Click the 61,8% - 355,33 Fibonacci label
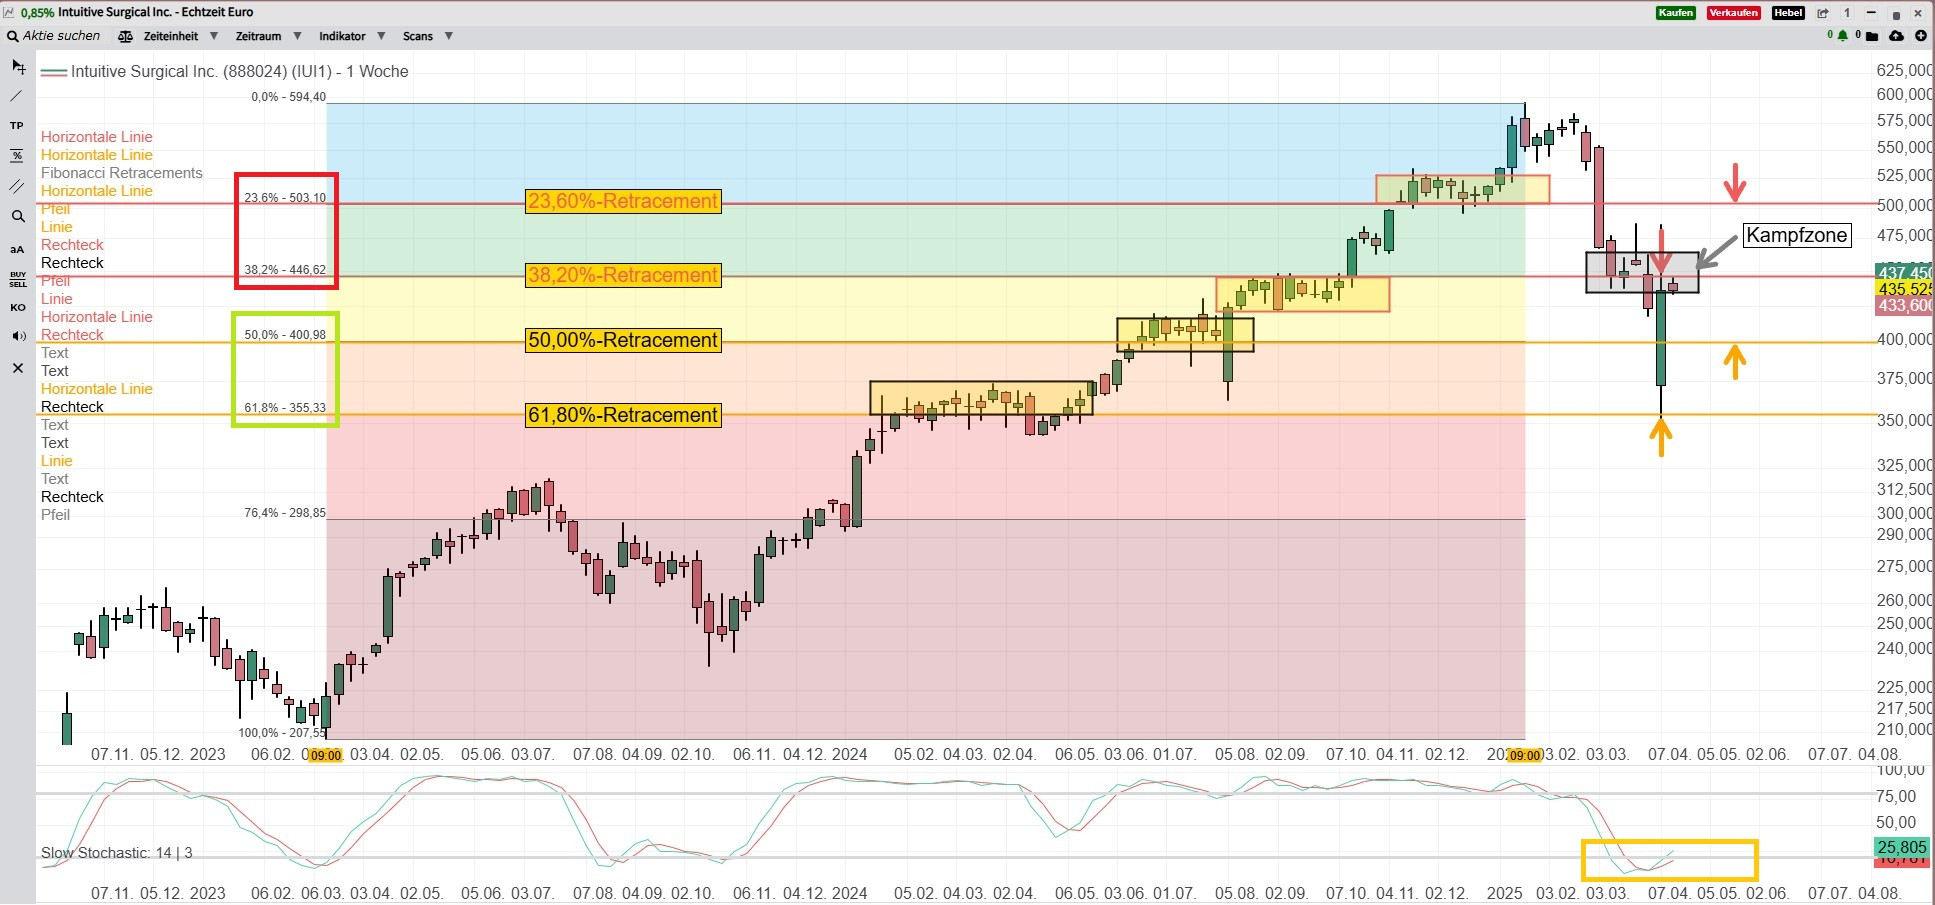Viewport: 1935px width, 905px height. click(285, 408)
